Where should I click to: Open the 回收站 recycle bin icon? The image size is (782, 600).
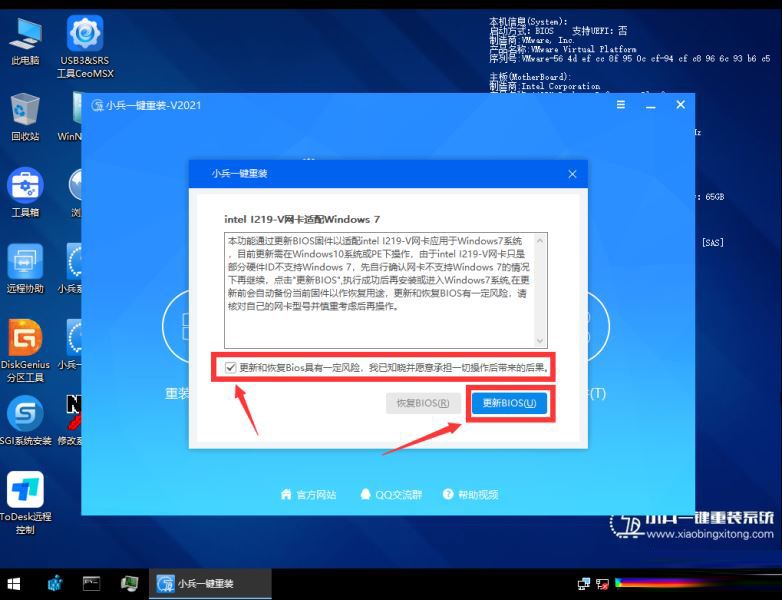coord(25,117)
